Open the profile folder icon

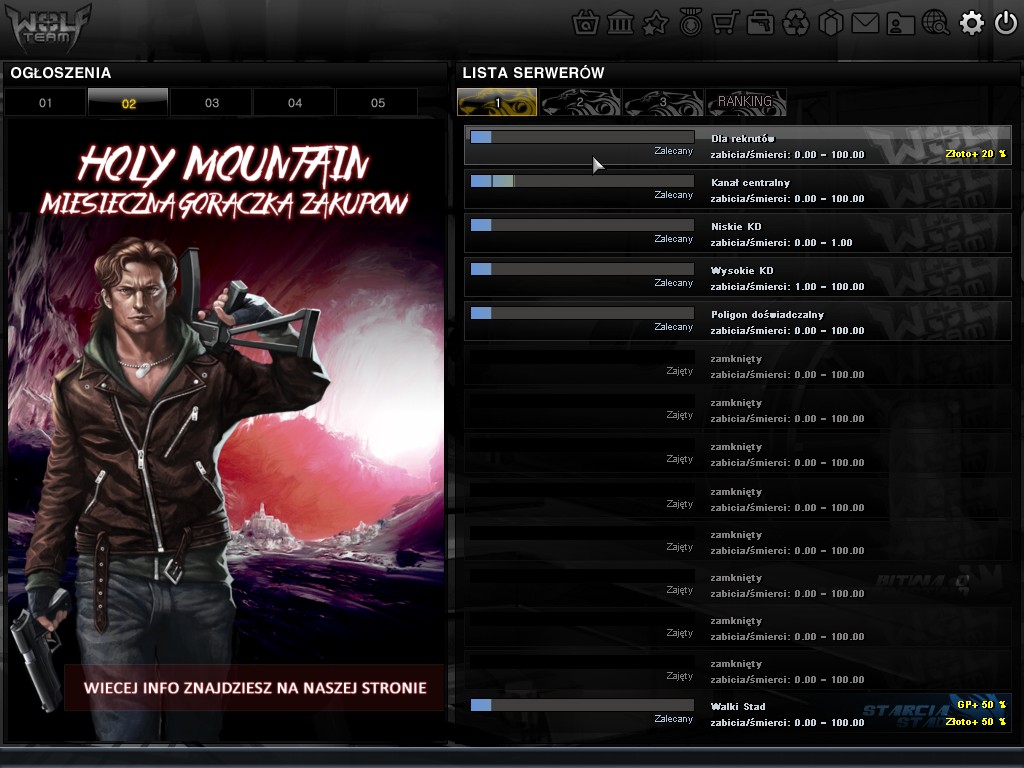coord(901,24)
